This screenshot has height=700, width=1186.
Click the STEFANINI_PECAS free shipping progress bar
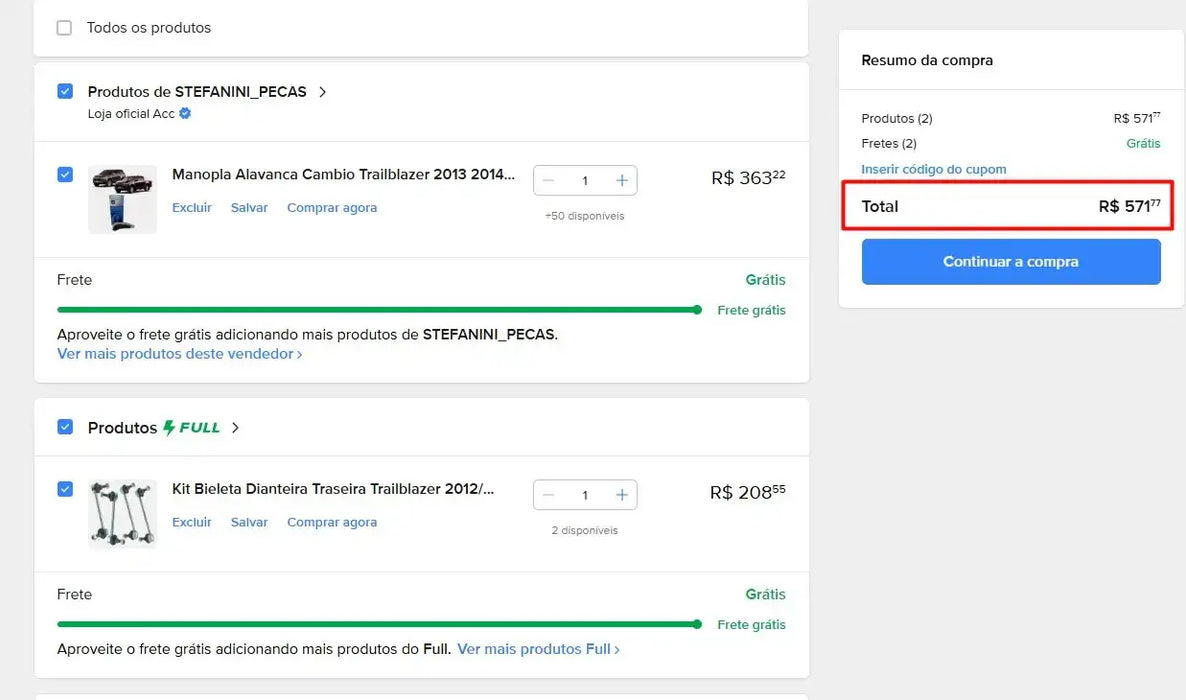(378, 310)
